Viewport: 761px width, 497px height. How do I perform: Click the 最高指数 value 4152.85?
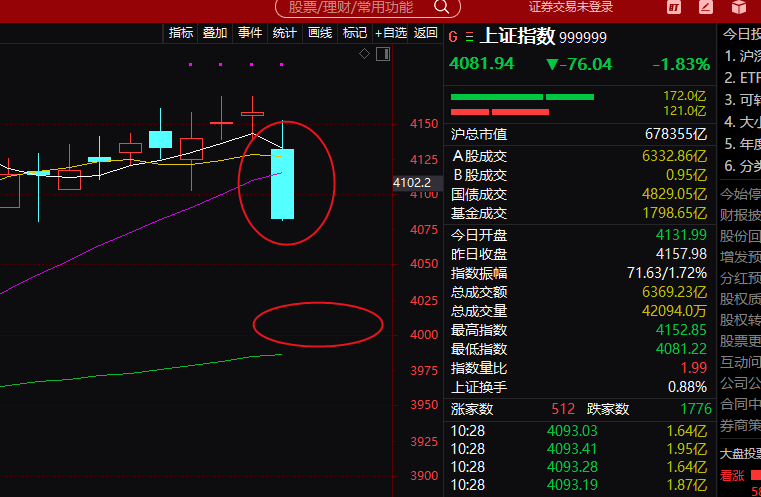coord(681,330)
